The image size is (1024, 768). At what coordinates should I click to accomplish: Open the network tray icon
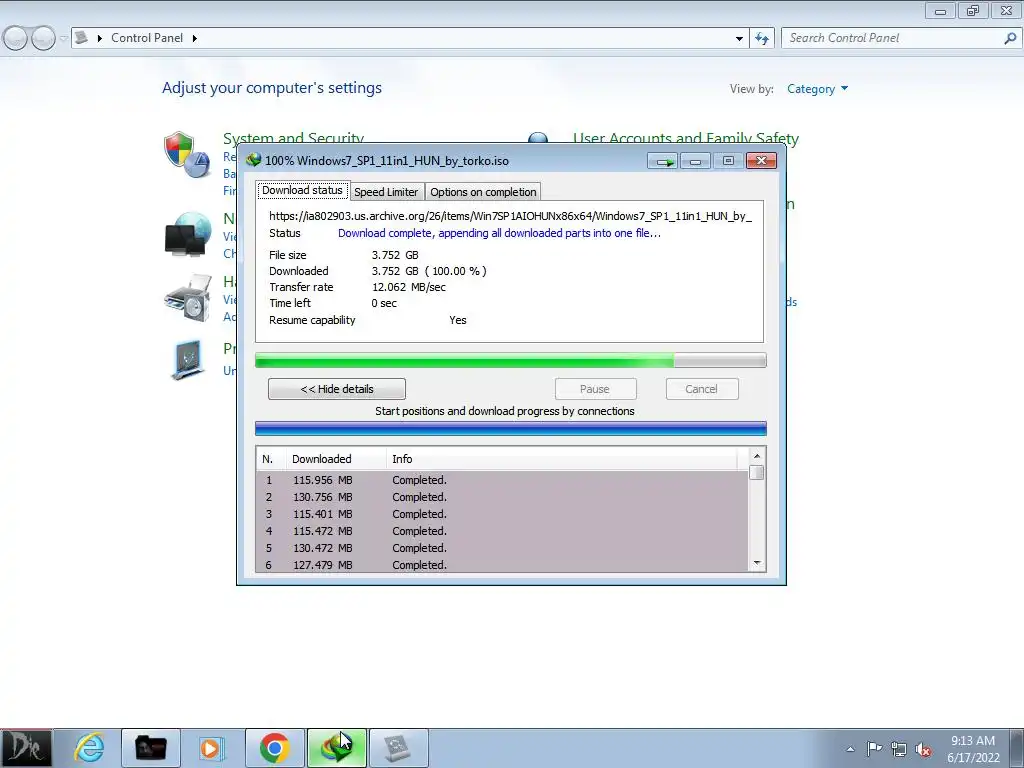coord(899,749)
